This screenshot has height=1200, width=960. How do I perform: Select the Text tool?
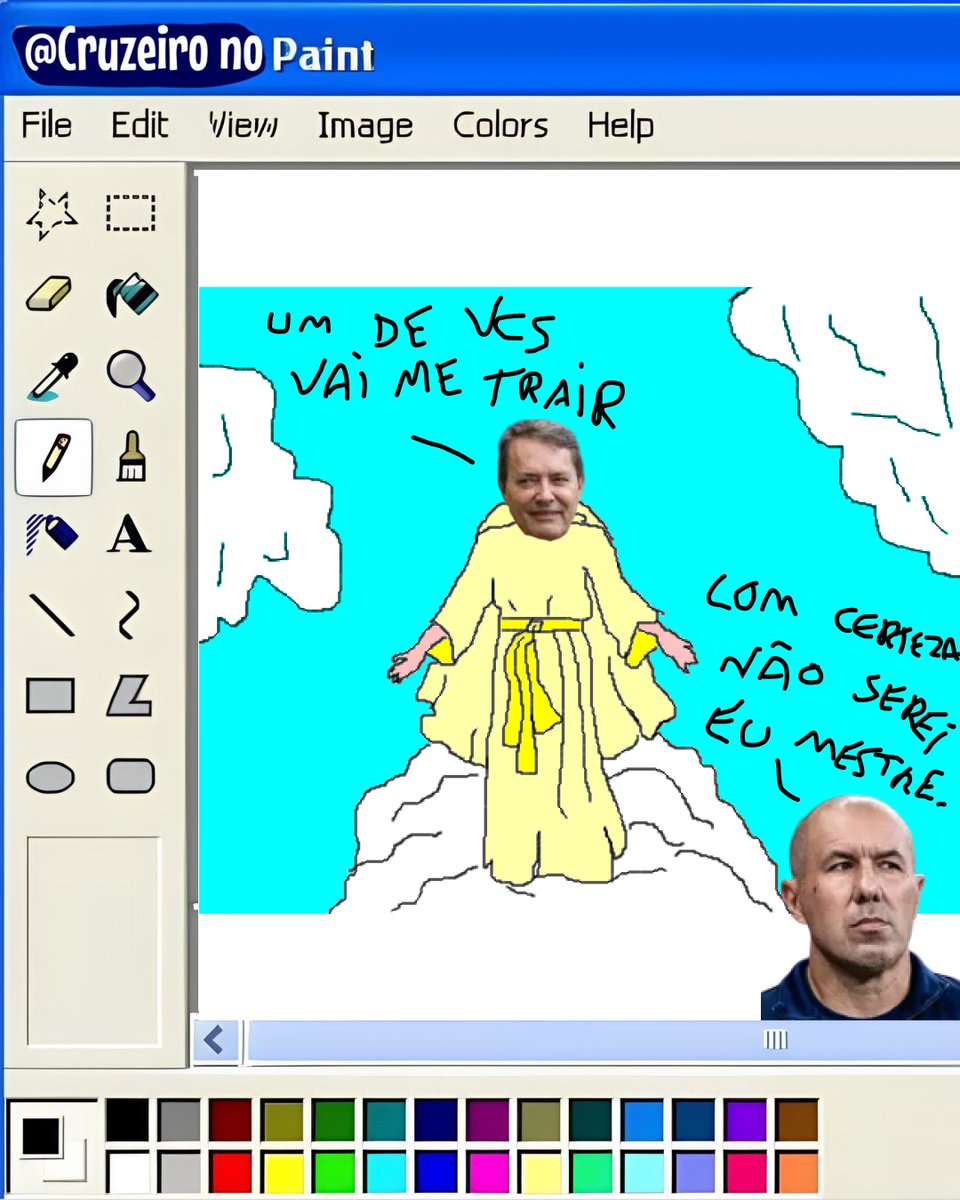(x=130, y=538)
